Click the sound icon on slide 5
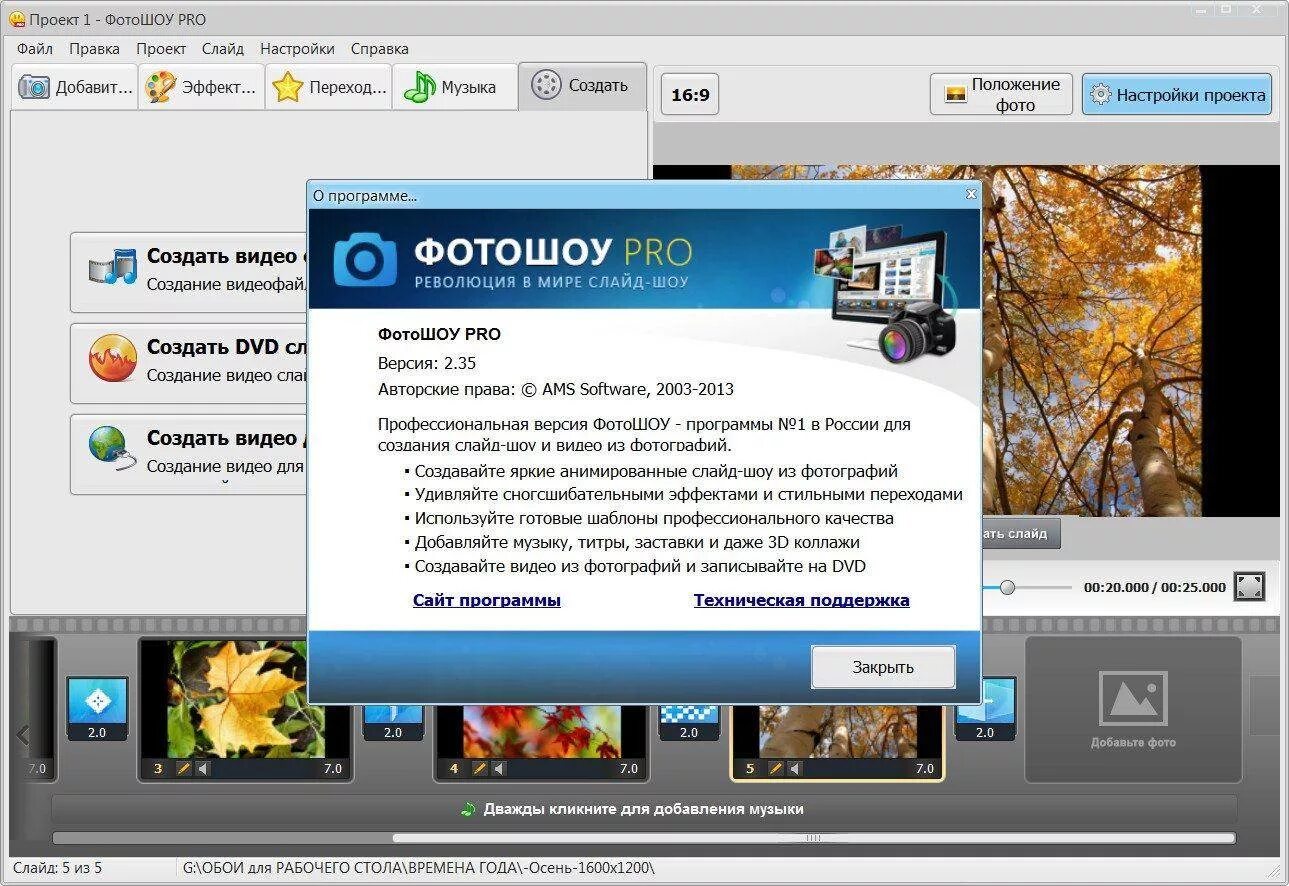The width and height of the screenshot is (1289, 886). [x=794, y=769]
